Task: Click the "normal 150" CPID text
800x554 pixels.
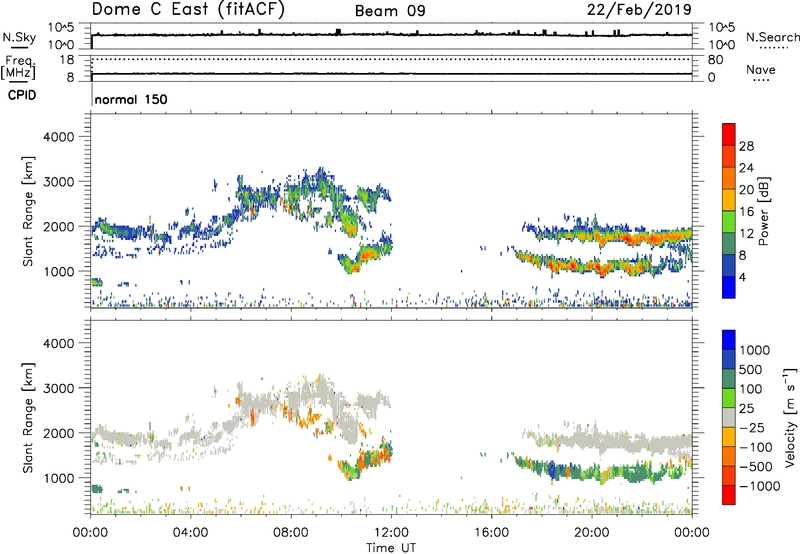Action: pyautogui.click(x=131, y=99)
